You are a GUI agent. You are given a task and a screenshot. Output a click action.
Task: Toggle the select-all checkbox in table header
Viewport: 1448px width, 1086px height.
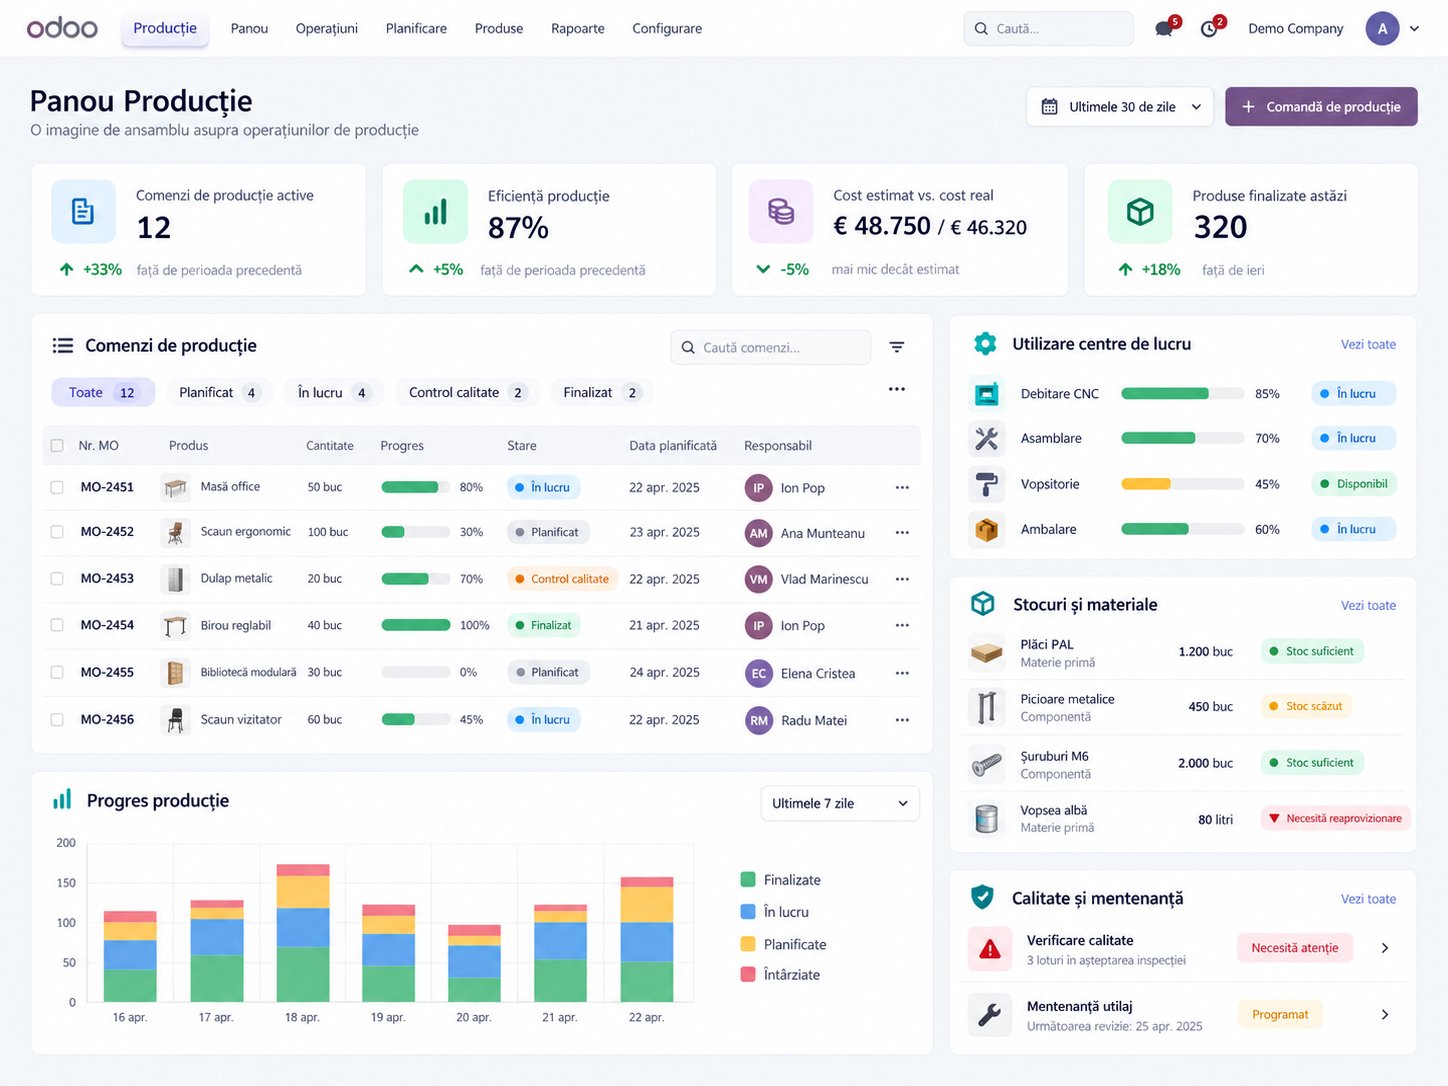click(x=57, y=446)
